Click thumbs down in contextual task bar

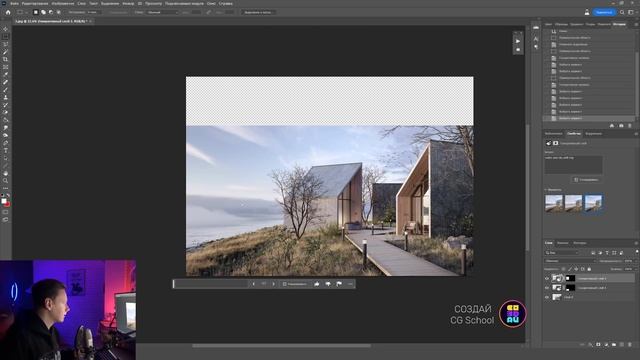328,284
